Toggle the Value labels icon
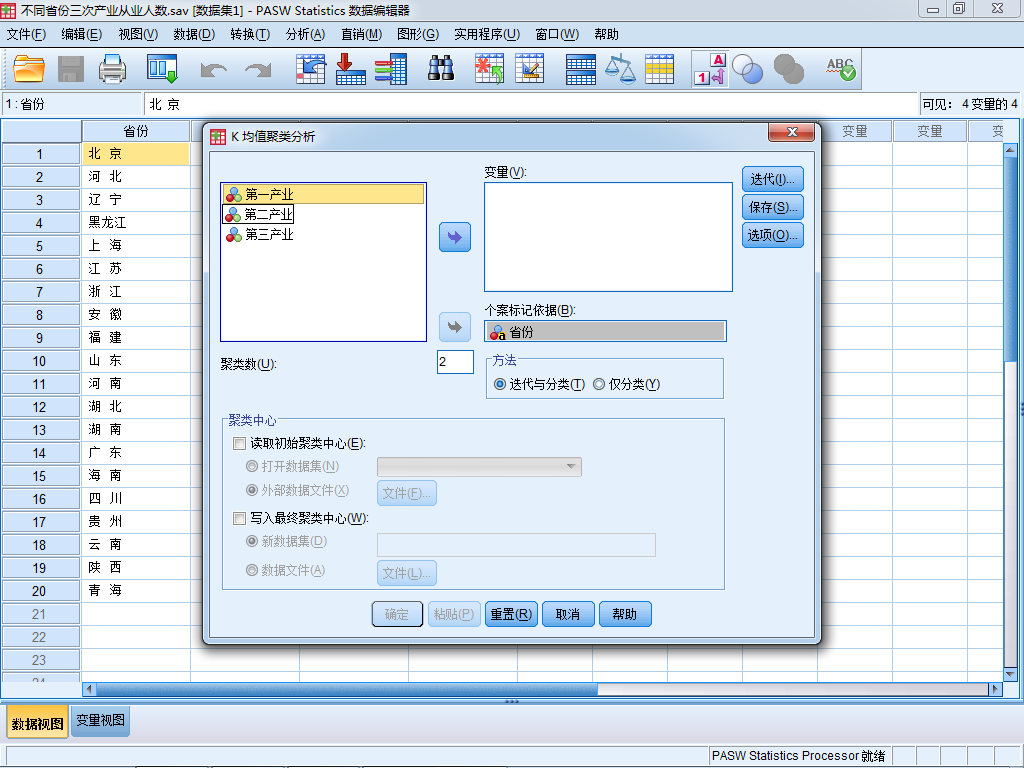This screenshot has height=768, width=1024. [710, 69]
